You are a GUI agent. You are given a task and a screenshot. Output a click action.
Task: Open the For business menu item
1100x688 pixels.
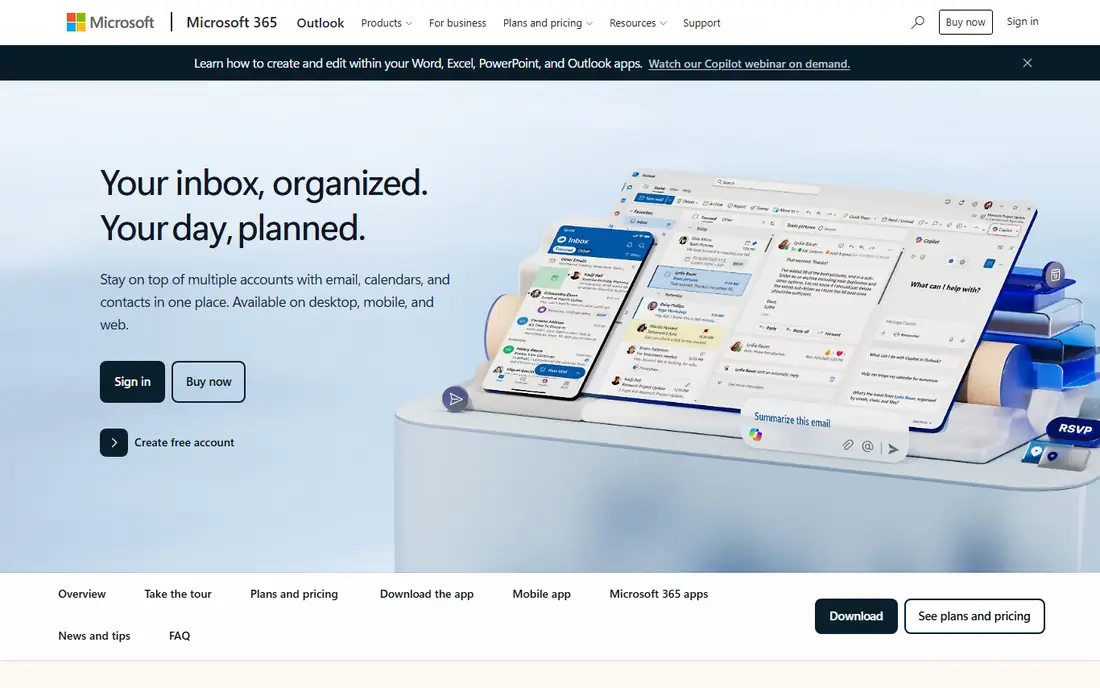point(457,23)
